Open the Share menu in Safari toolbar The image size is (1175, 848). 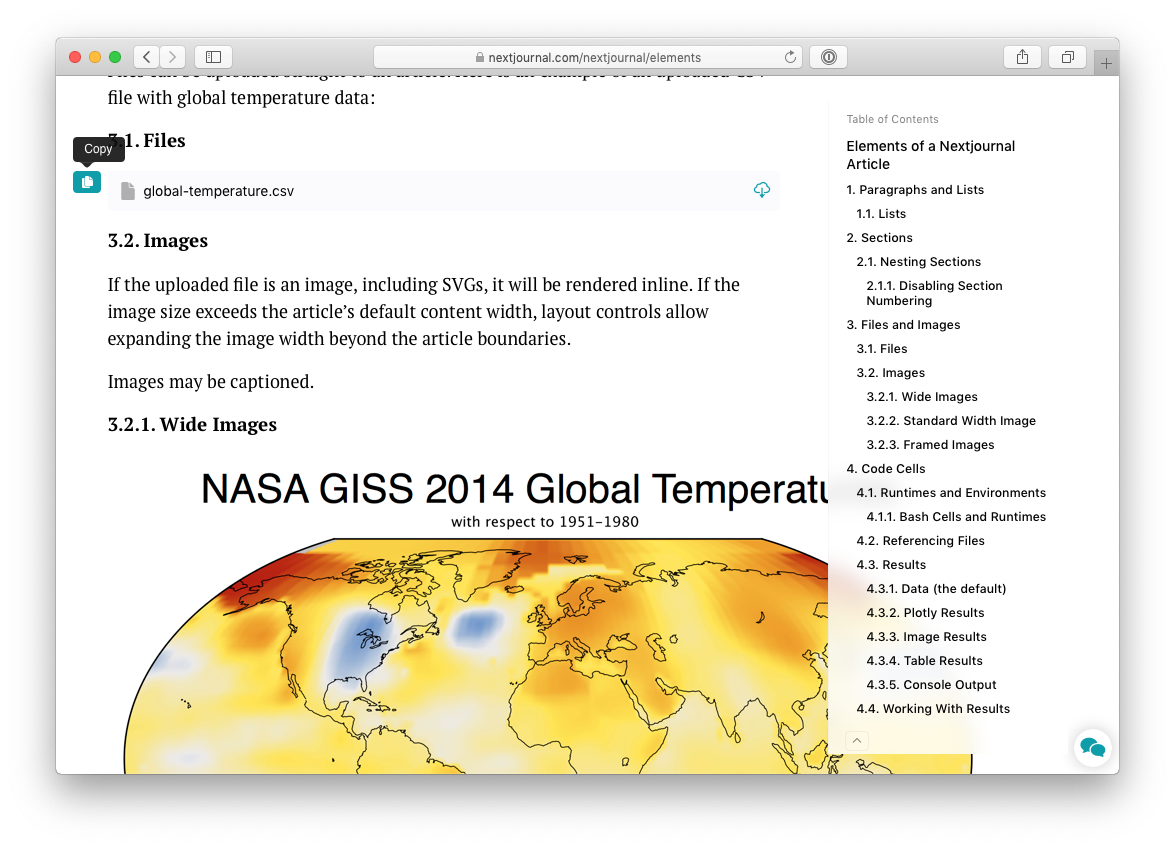(x=1022, y=57)
